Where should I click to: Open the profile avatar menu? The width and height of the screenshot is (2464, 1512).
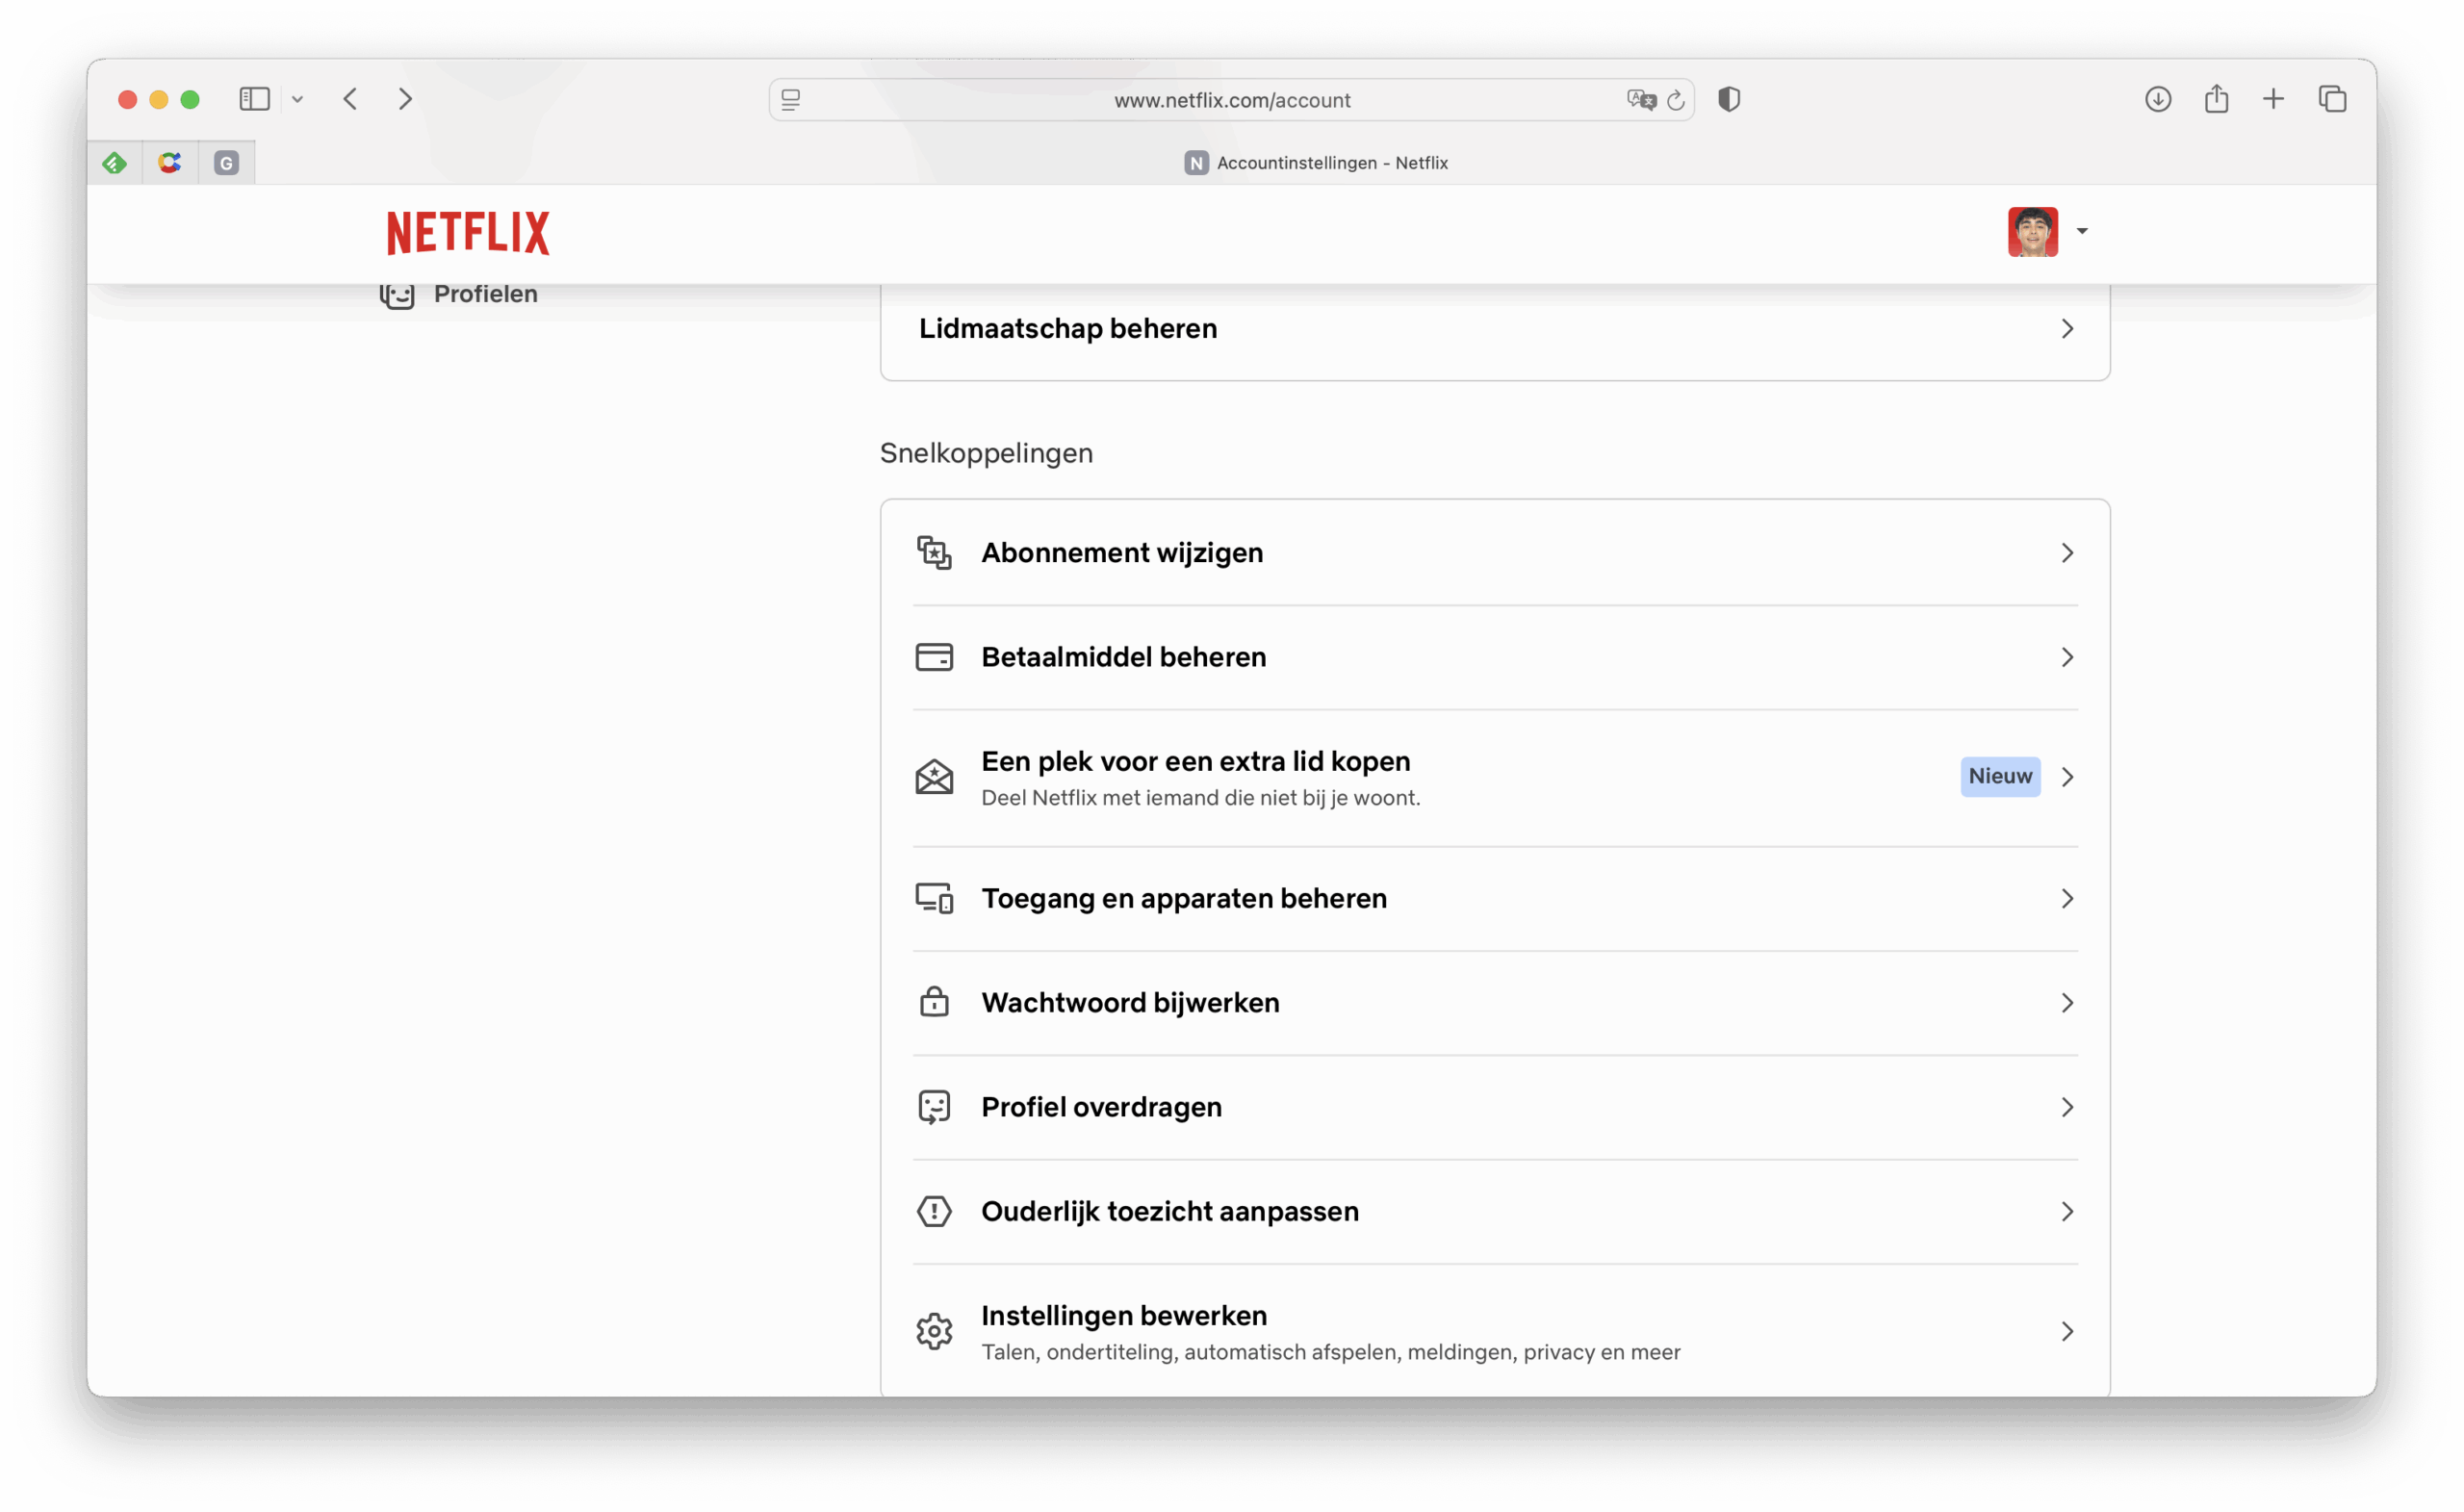point(2032,232)
